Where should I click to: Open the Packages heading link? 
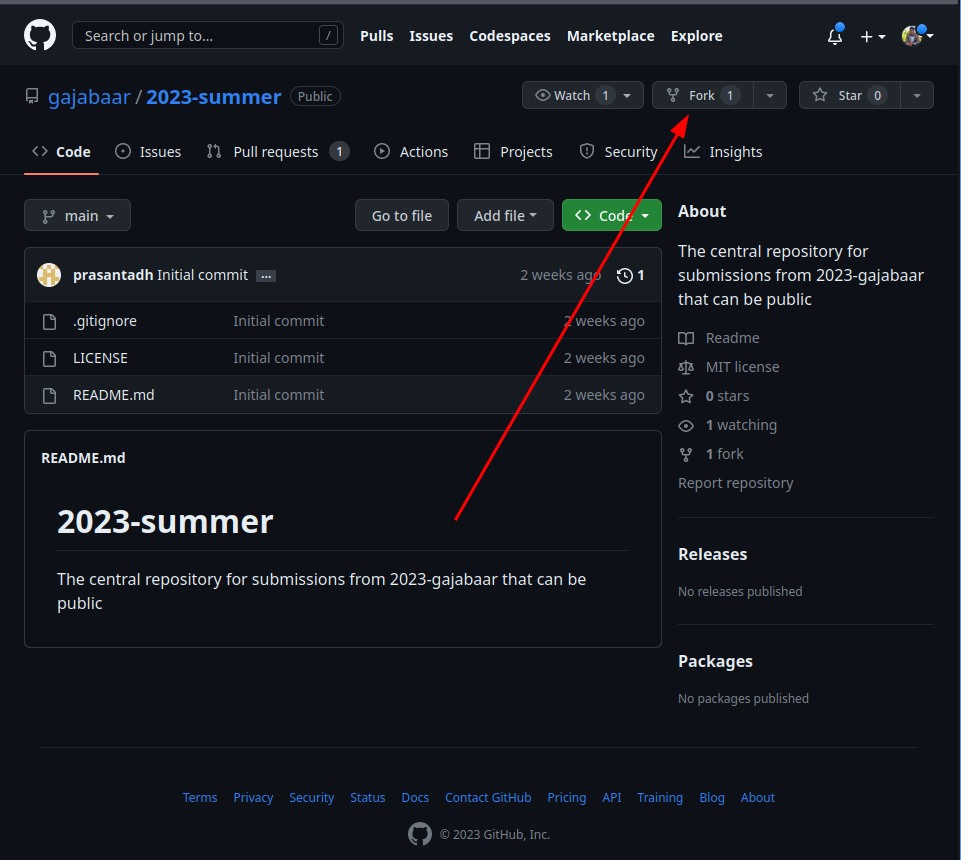(x=715, y=661)
